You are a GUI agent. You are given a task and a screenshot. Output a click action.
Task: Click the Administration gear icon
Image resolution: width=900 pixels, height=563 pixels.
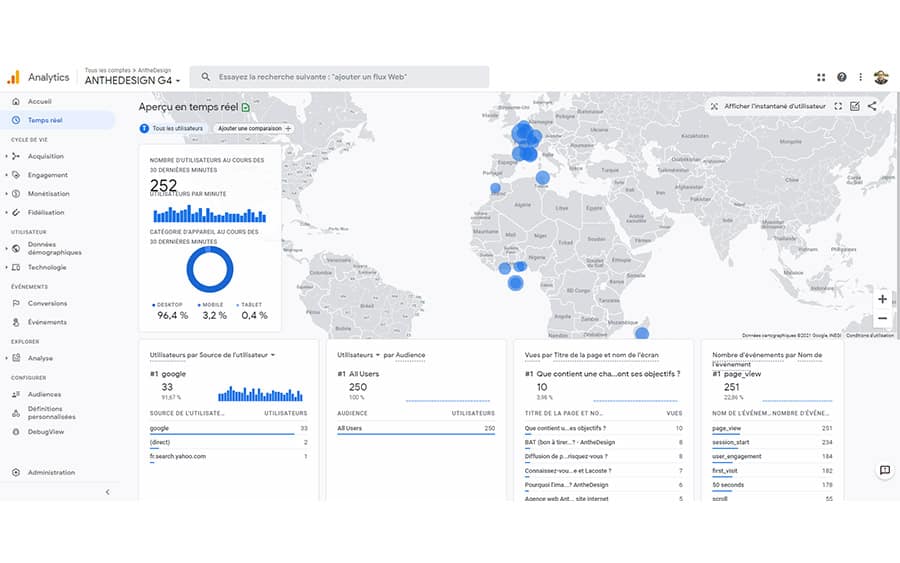(x=16, y=472)
